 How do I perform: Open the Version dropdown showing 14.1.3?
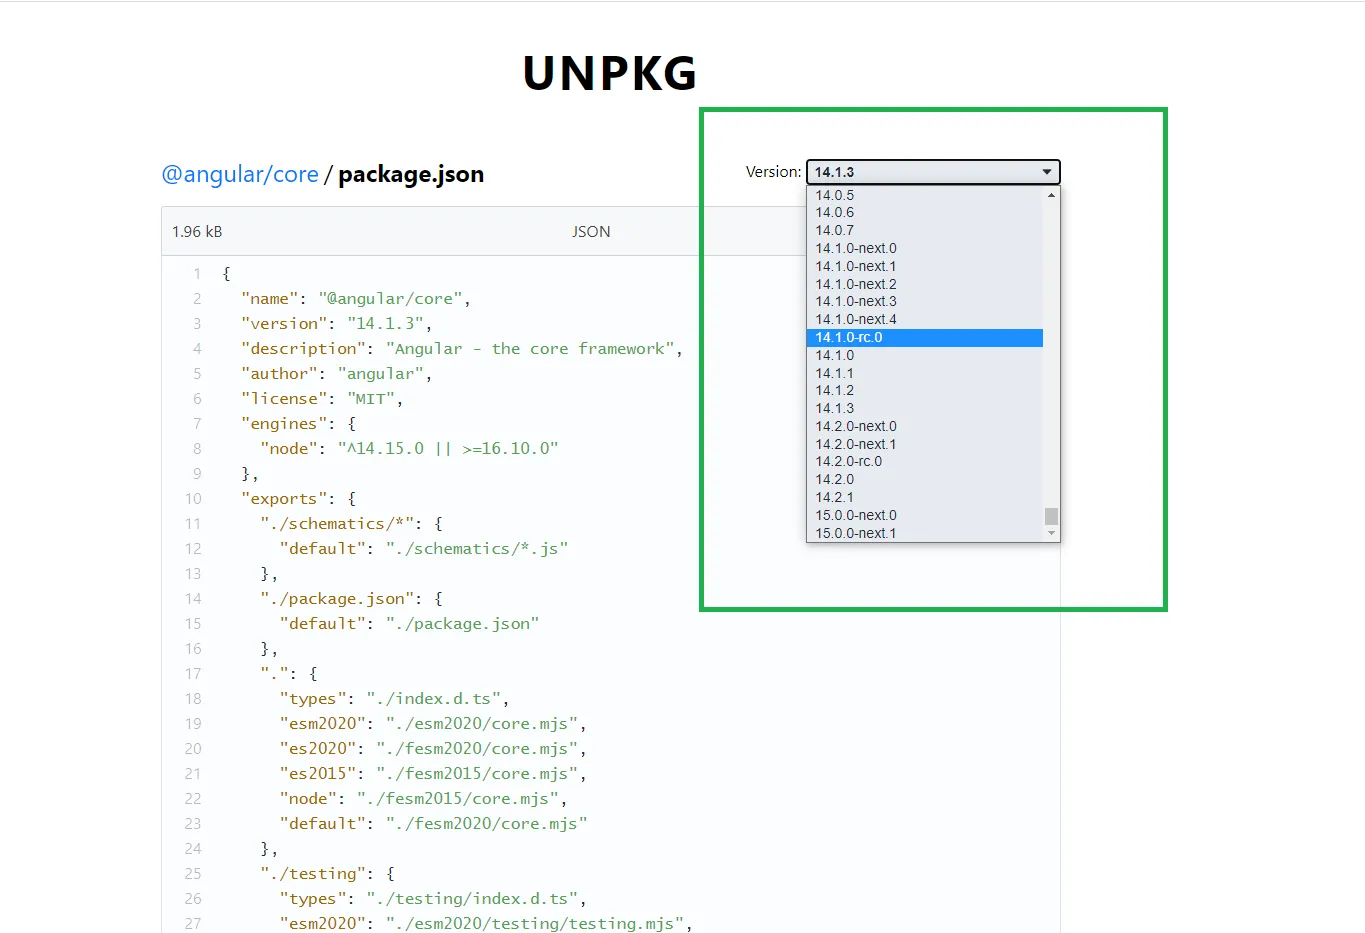coord(933,172)
